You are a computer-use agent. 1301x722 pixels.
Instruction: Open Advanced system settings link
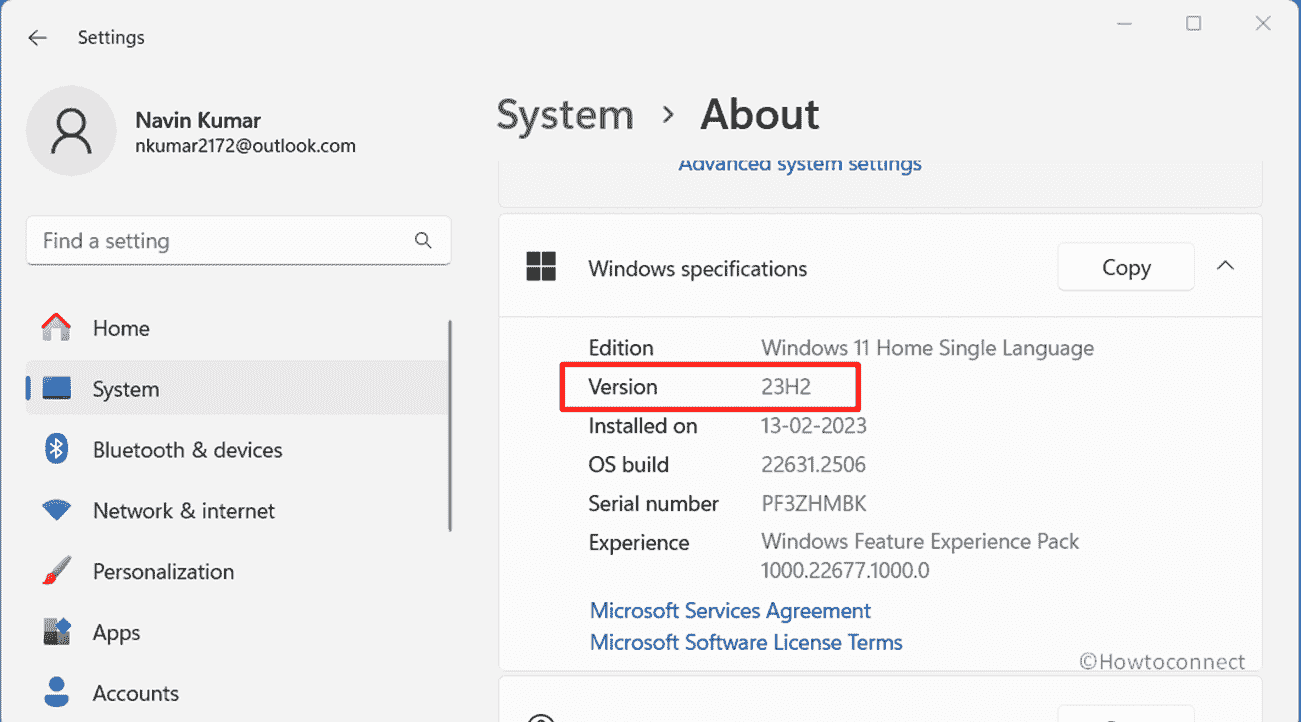(800, 164)
